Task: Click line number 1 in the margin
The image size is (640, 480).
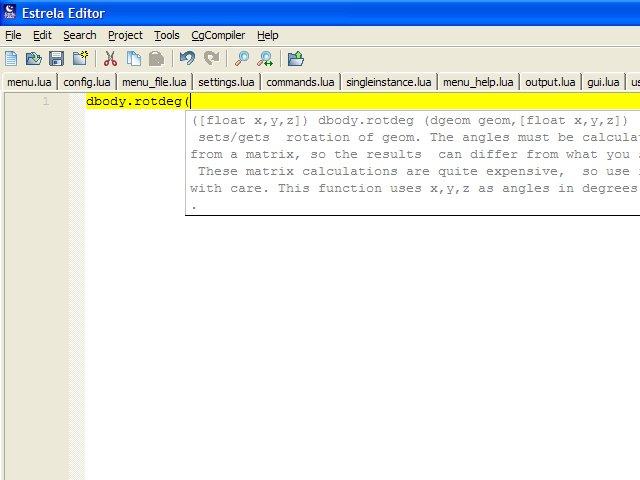Action: (x=45, y=102)
